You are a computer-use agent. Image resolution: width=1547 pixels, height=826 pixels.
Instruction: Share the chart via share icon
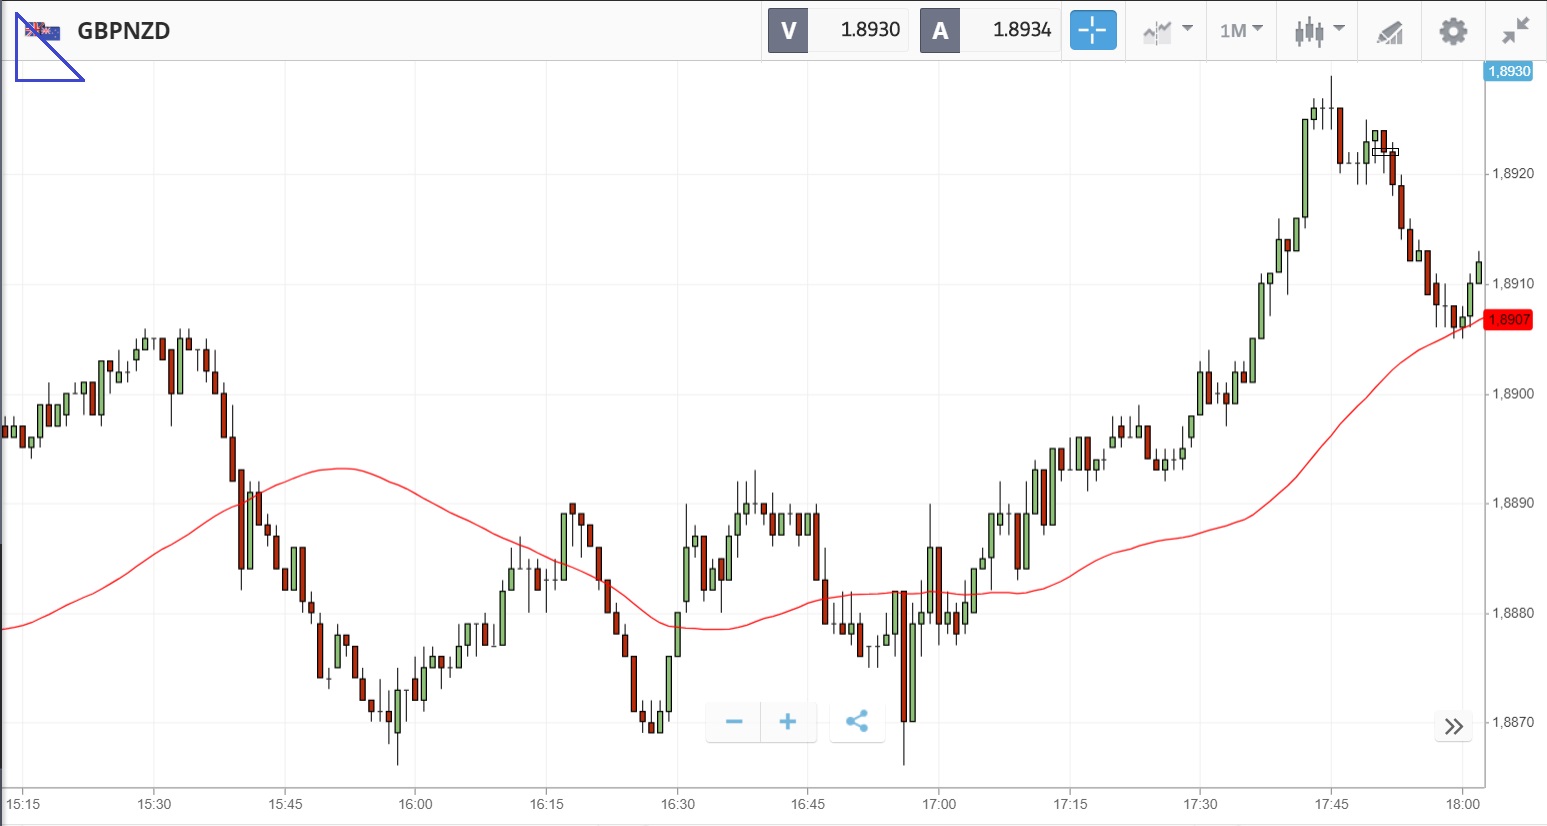pos(857,722)
